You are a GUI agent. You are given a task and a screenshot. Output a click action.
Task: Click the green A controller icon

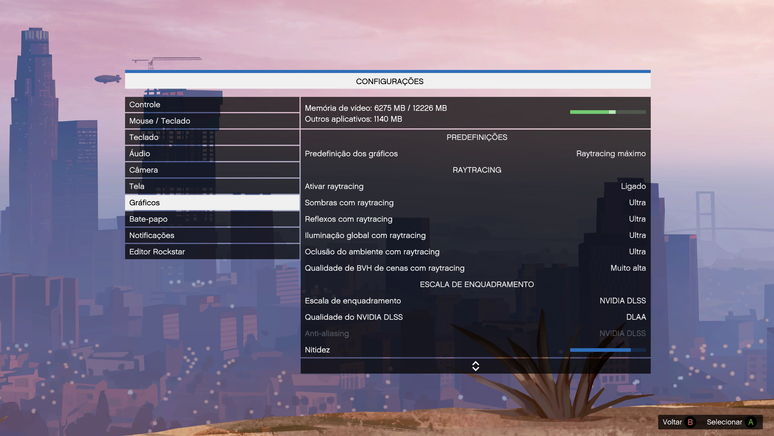pos(751,422)
